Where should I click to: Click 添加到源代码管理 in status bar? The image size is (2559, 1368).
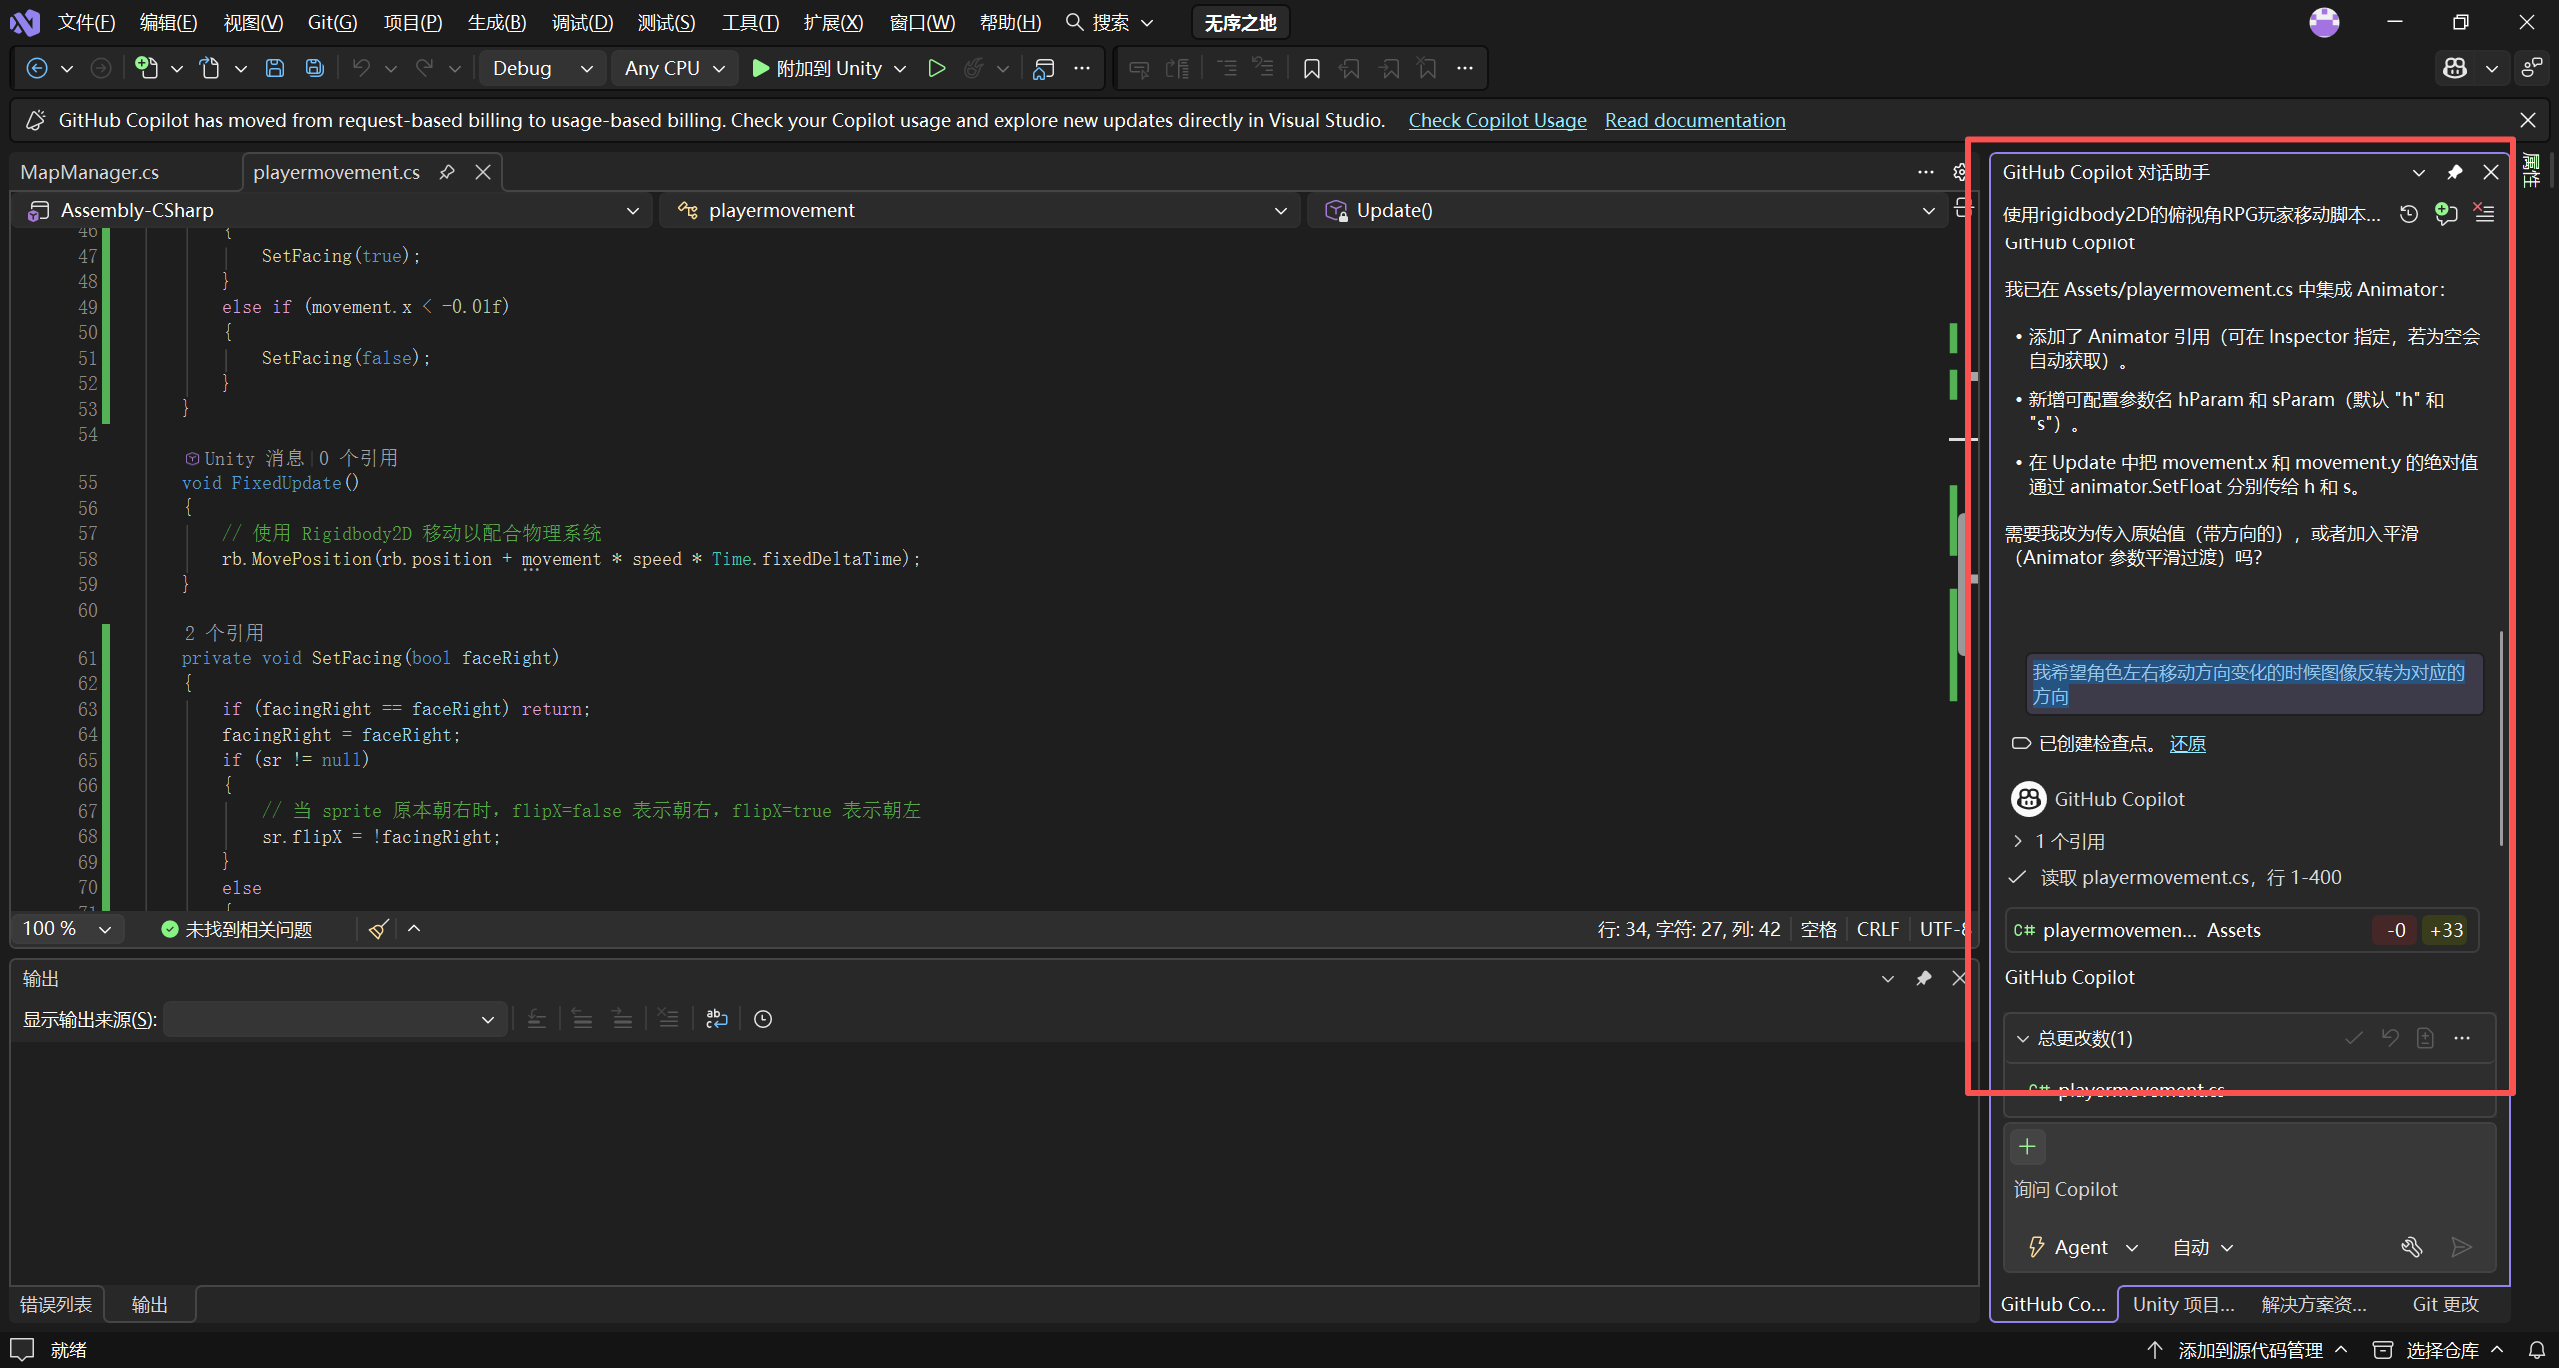click(2246, 1350)
